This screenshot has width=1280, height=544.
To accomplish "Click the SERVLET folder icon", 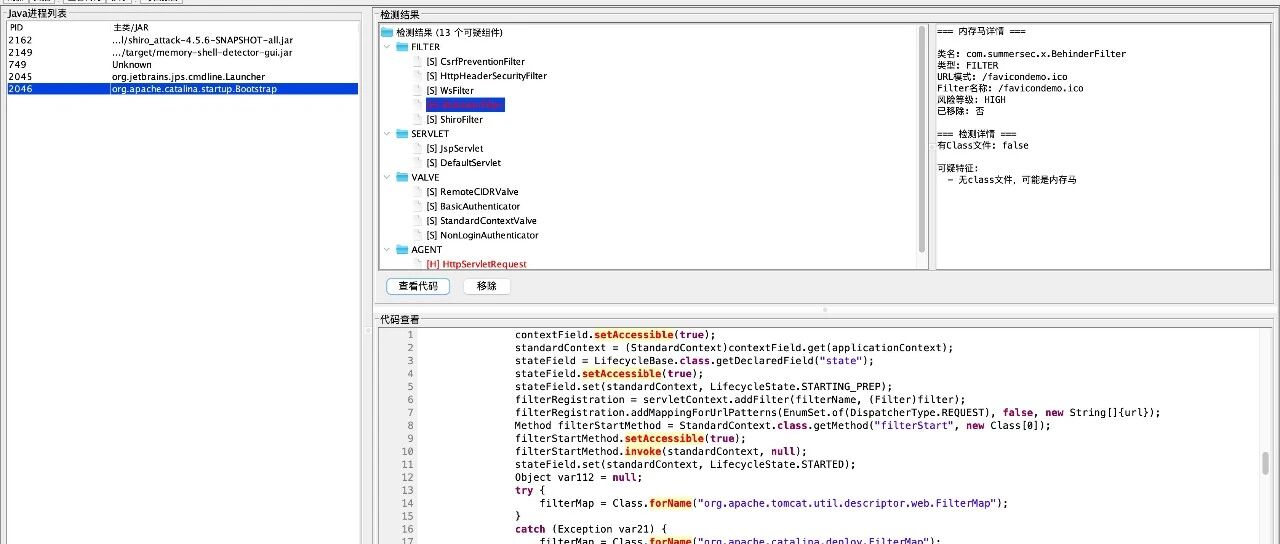I will pos(402,134).
